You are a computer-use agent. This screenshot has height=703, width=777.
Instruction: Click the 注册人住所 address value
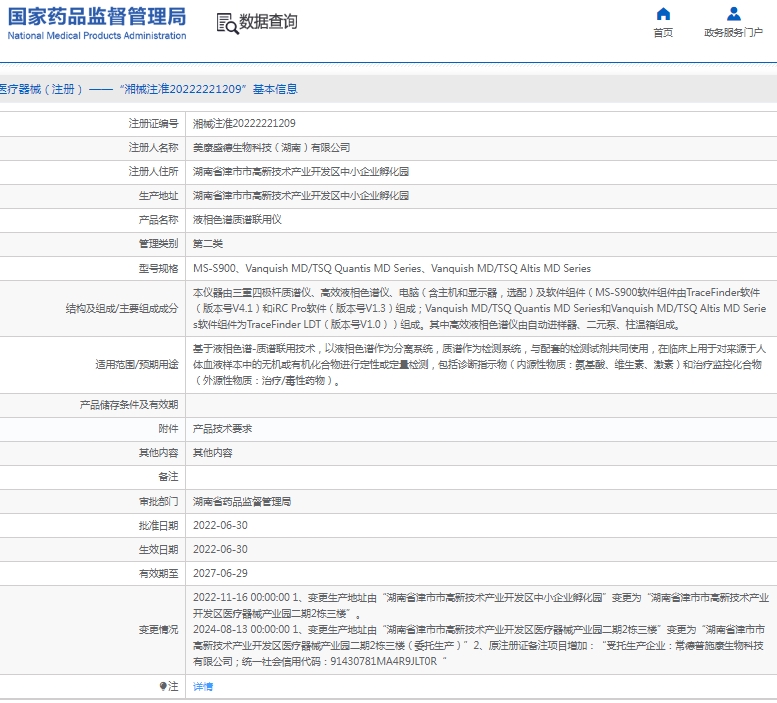coord(301,171)
